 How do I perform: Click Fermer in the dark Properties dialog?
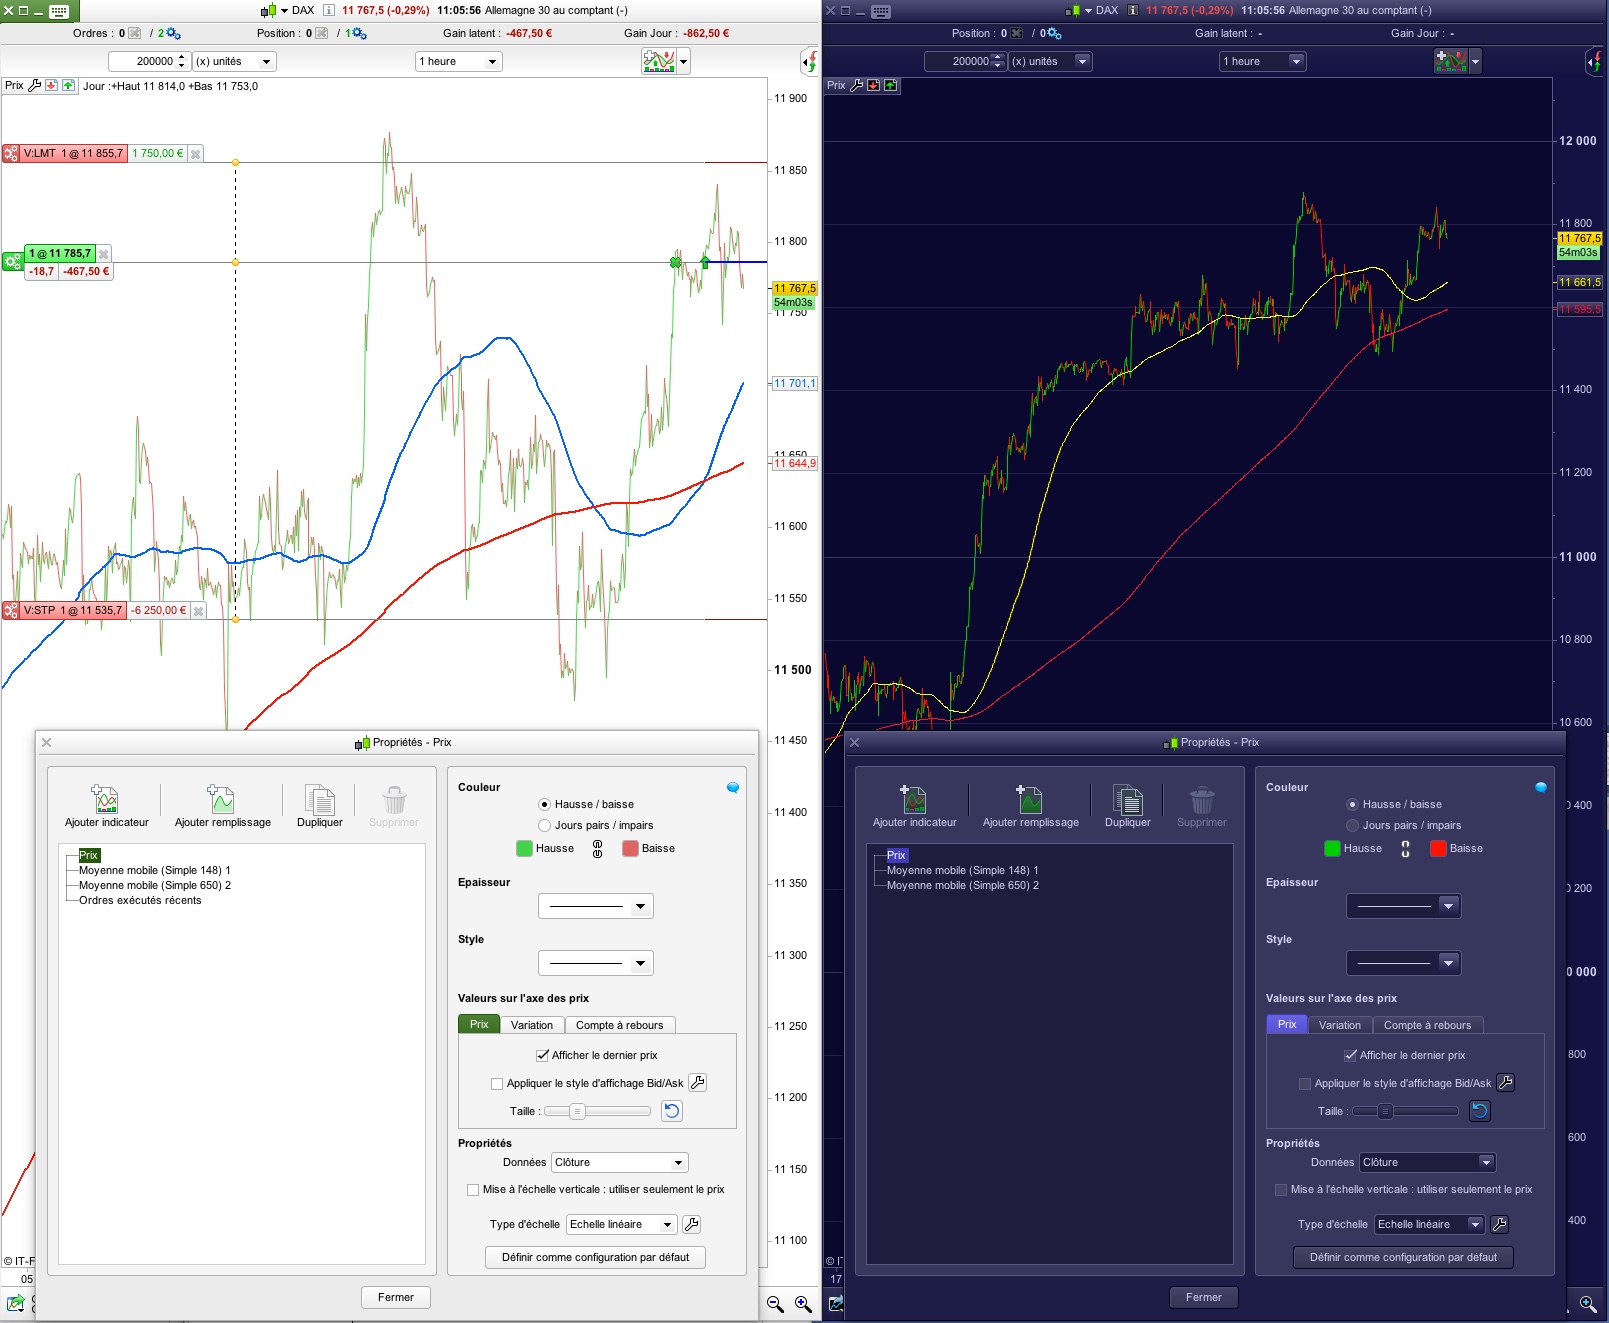tap(1204, 1297)
